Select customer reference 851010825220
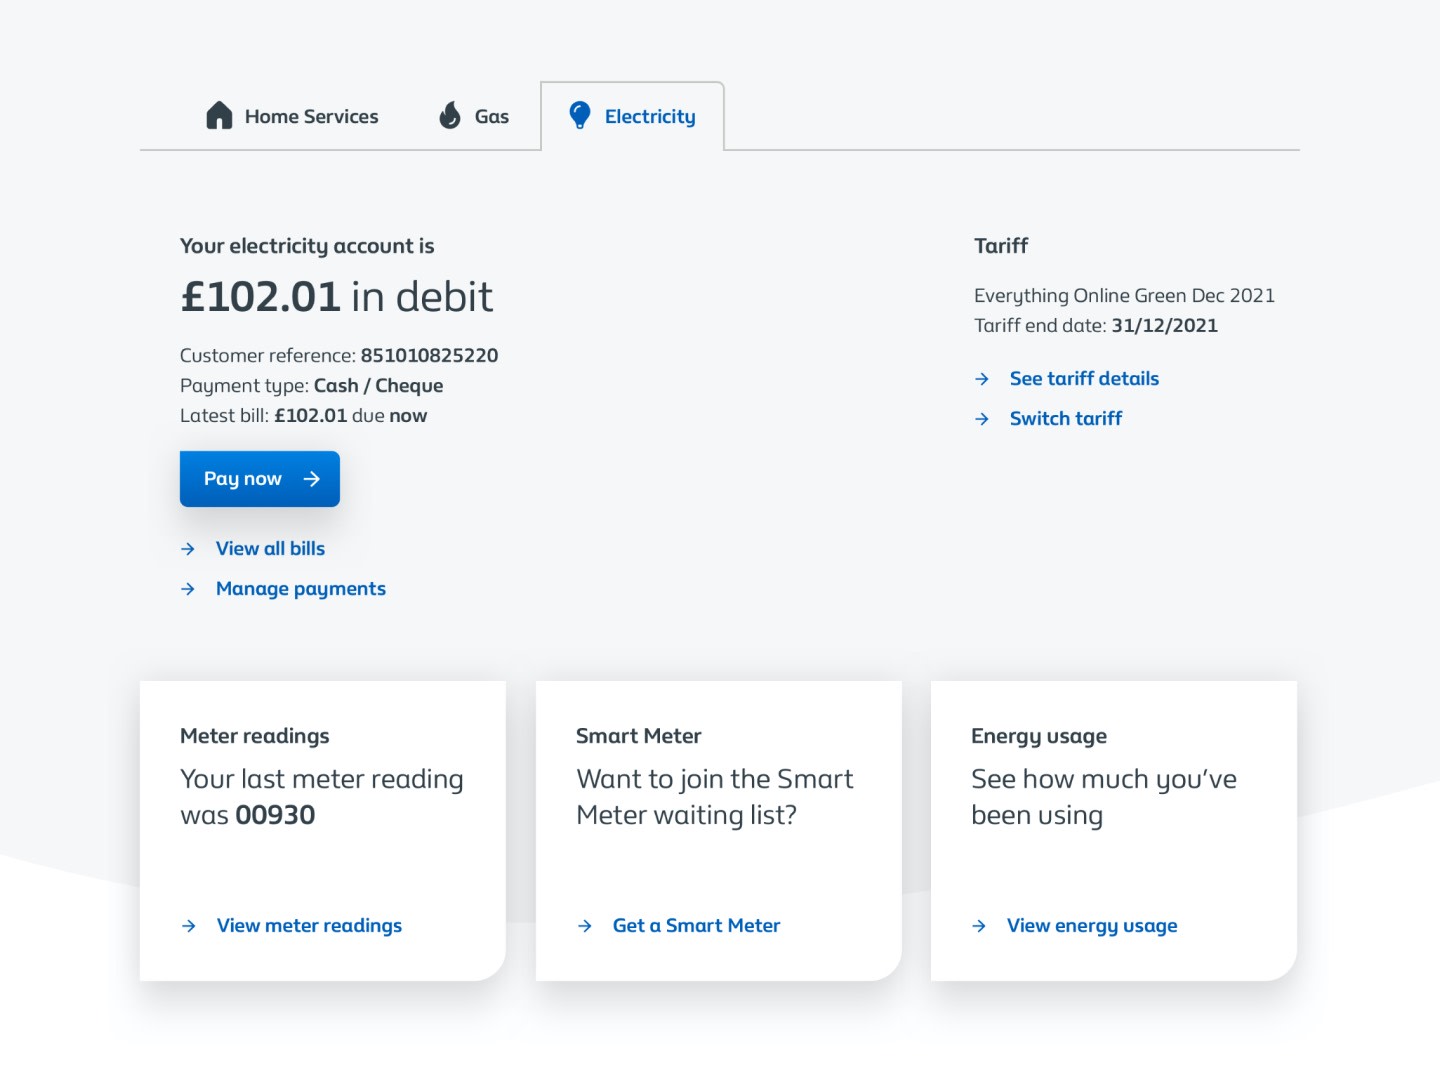Viewport: 1440px width, 1080px height. 429,355
